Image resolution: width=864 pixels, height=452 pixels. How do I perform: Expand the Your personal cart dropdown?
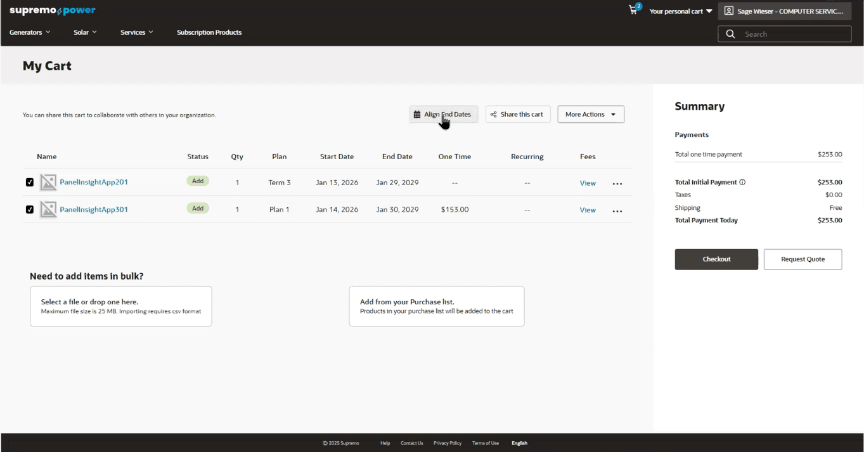(x=681, y=11)
